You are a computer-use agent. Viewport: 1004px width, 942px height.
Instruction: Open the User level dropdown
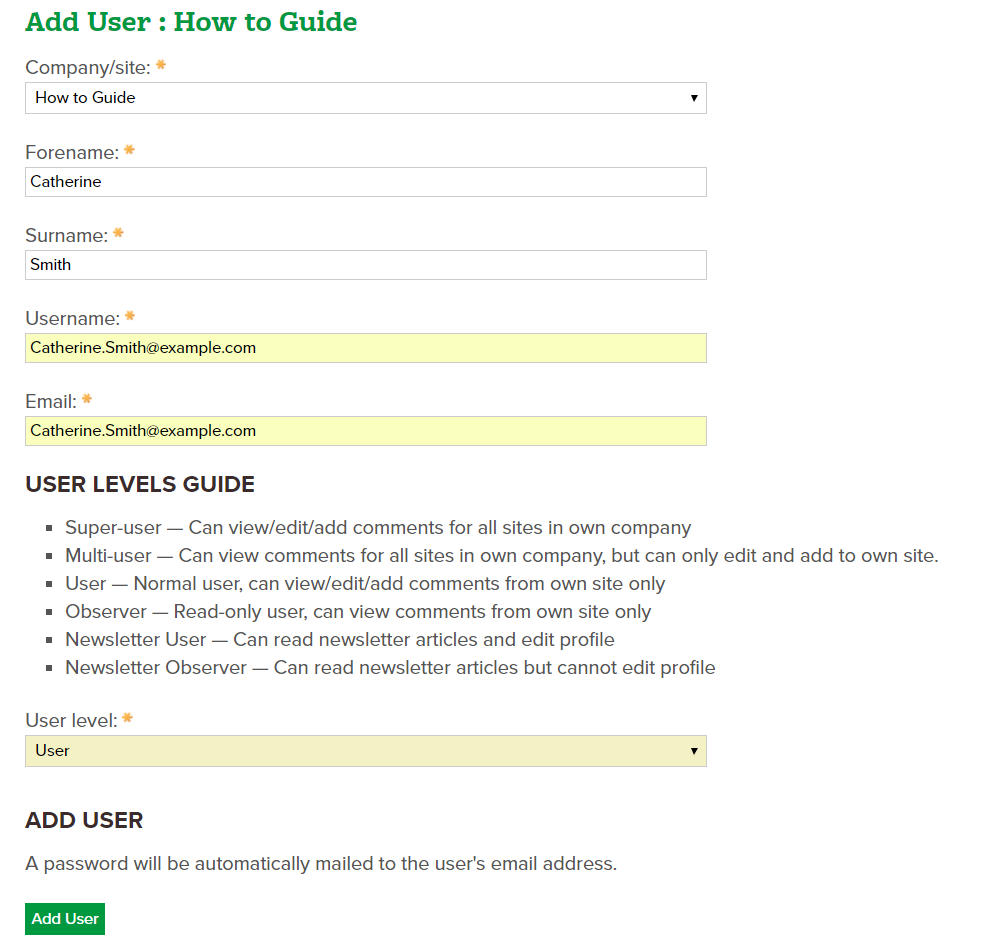pos(366,751)
